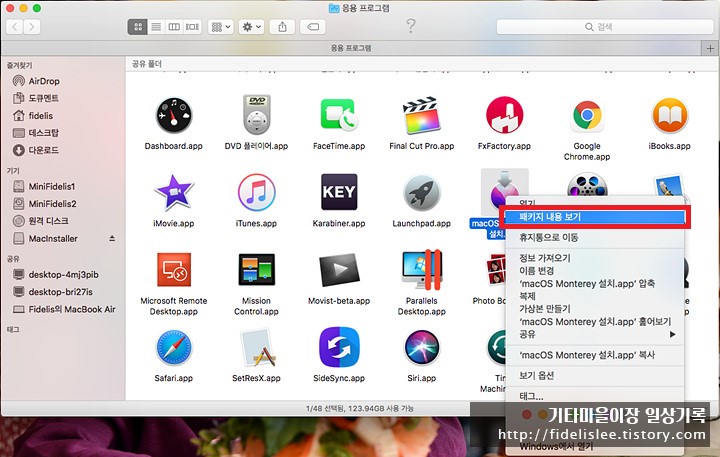Click the Edit Tags toolbar button
This screenshot has width=720, height=457.
click(313, 27)
